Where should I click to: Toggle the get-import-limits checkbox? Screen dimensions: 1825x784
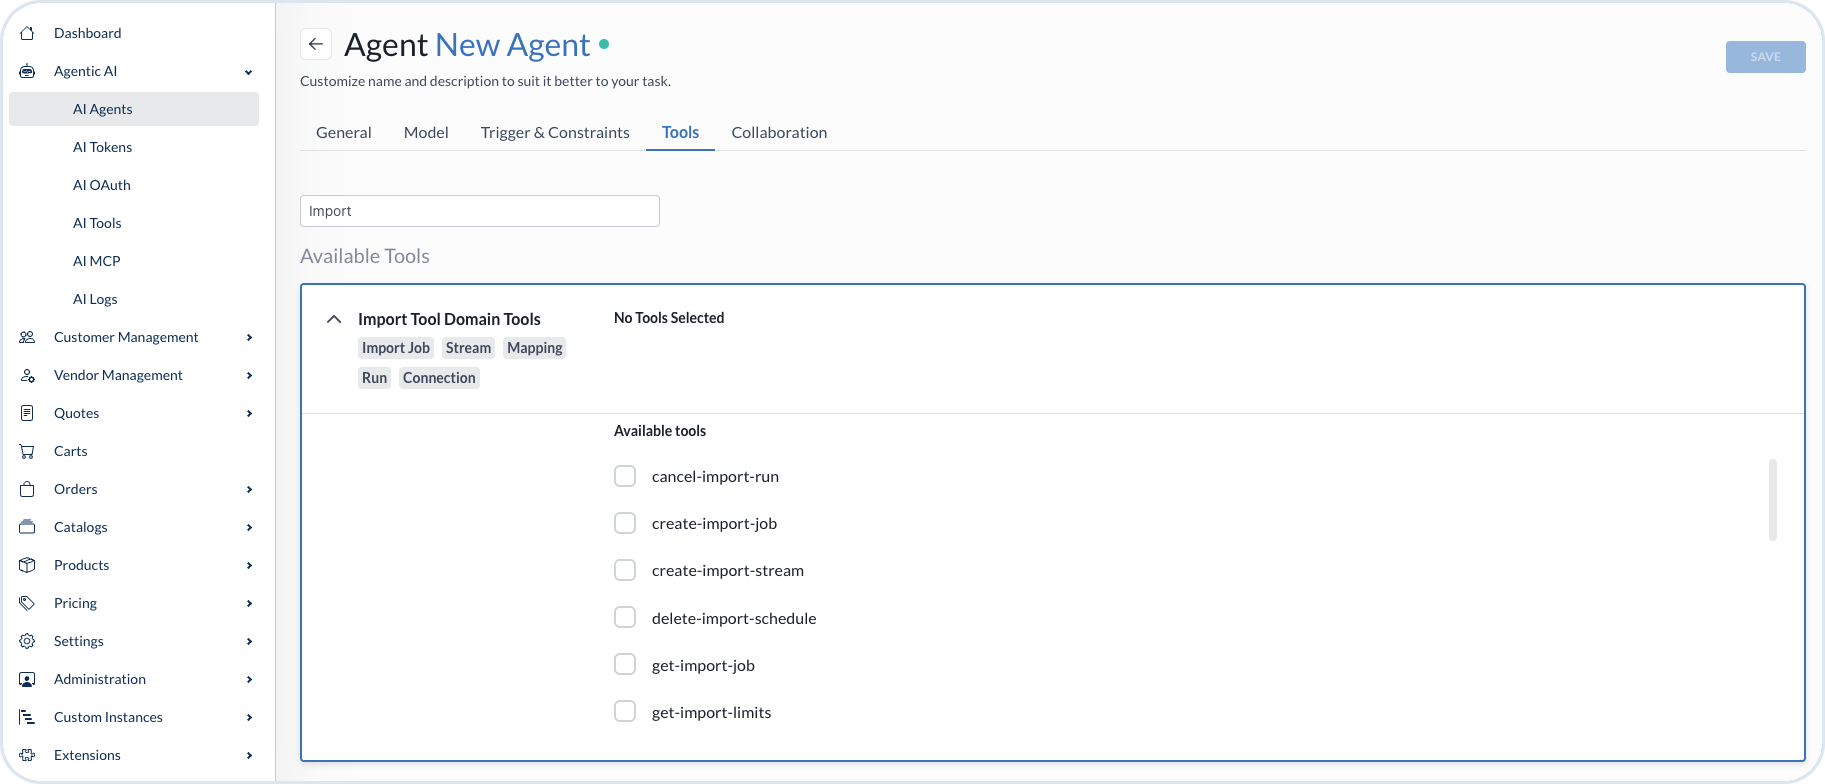pos(625,711)
